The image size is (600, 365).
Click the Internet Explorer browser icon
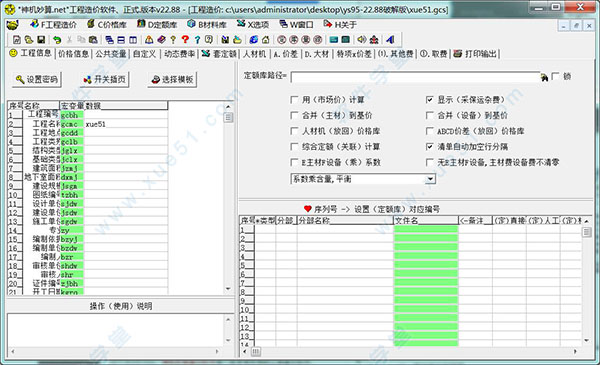coord(253,39)
